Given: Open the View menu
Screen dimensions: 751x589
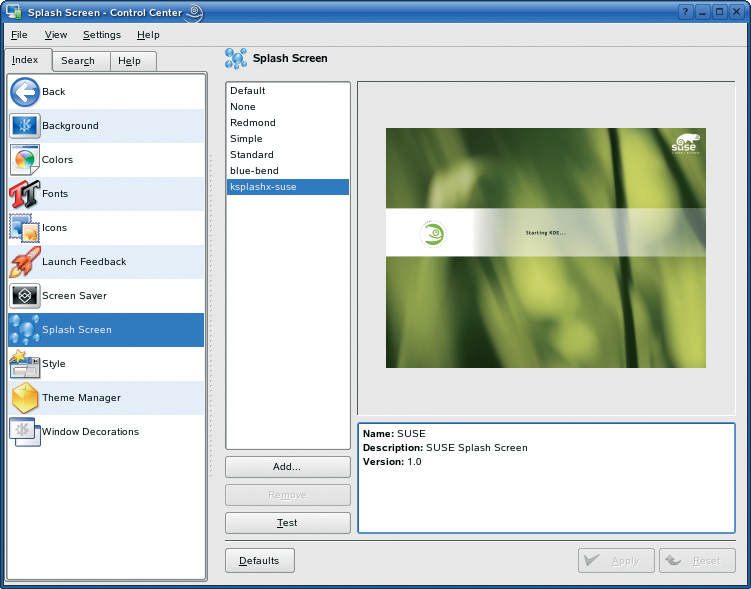Looking at the screenshot, I should [56, 35].
